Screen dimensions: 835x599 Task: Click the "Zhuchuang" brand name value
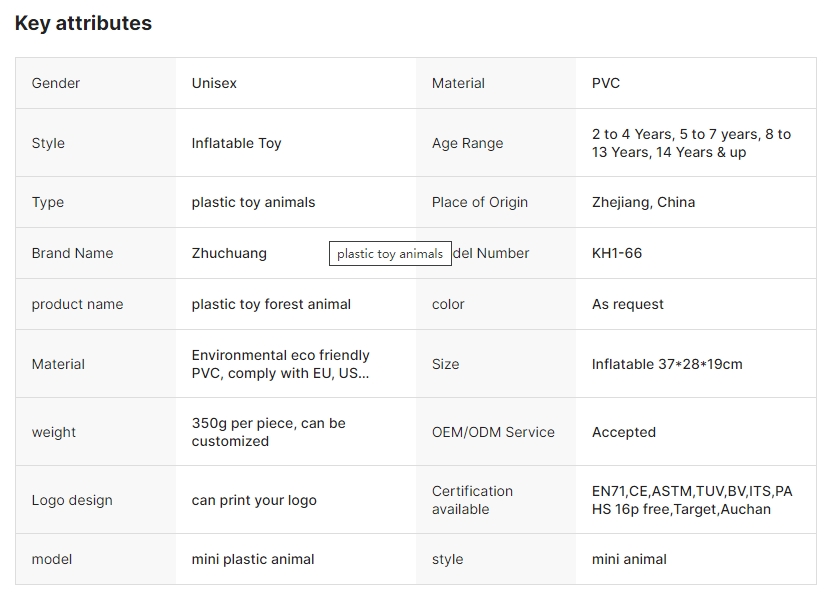tap(229, 253)
